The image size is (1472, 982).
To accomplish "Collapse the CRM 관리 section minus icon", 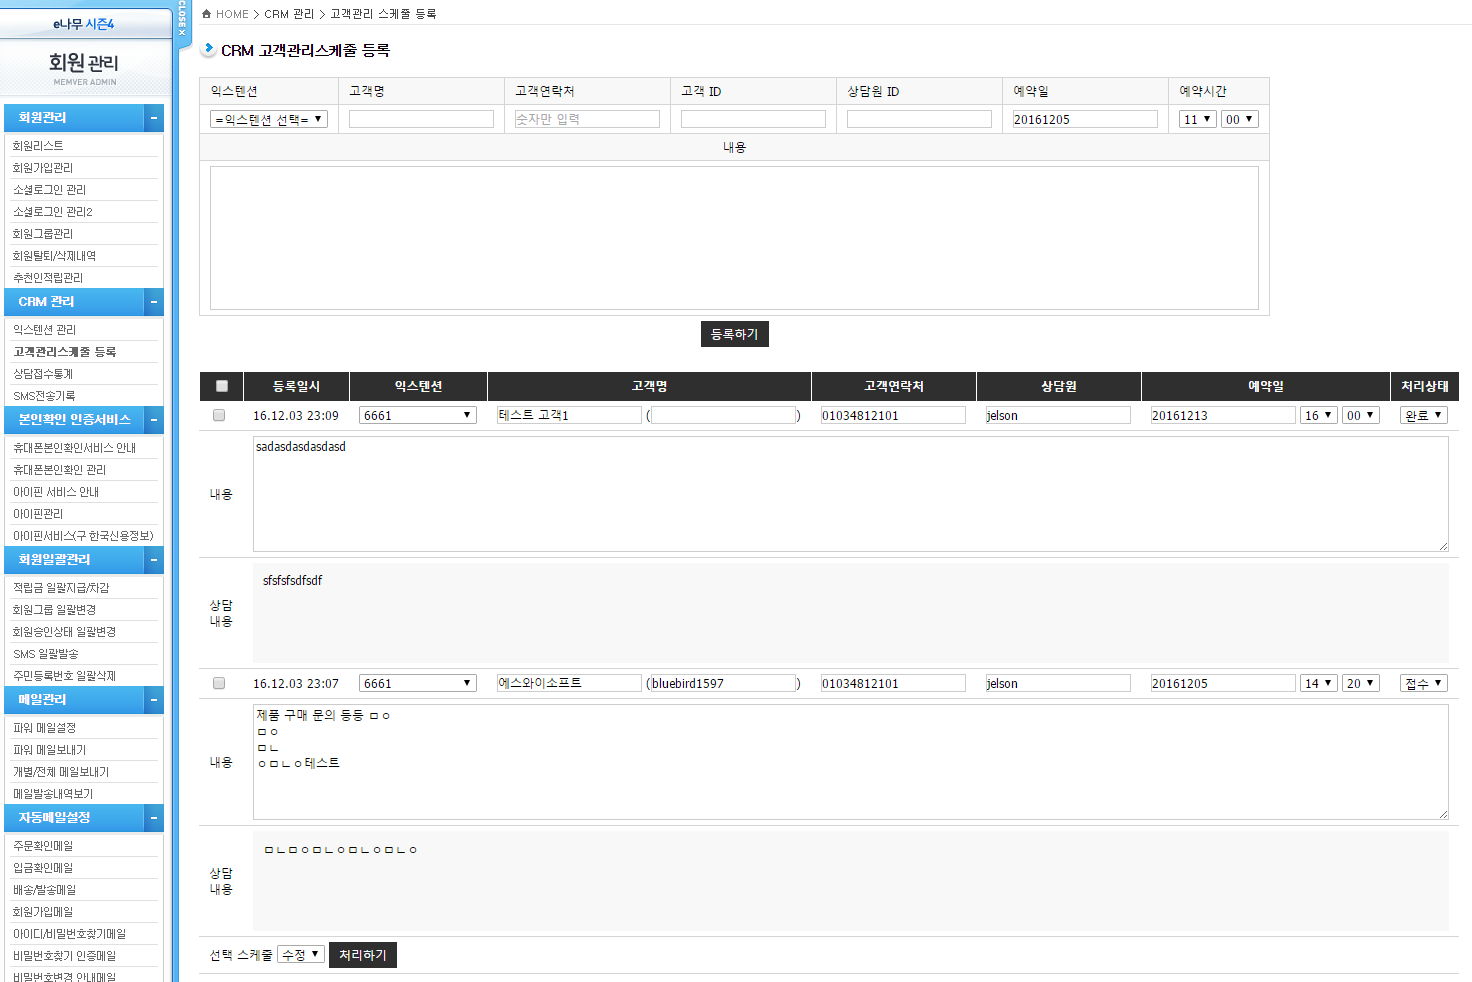I will pos(154,302).
